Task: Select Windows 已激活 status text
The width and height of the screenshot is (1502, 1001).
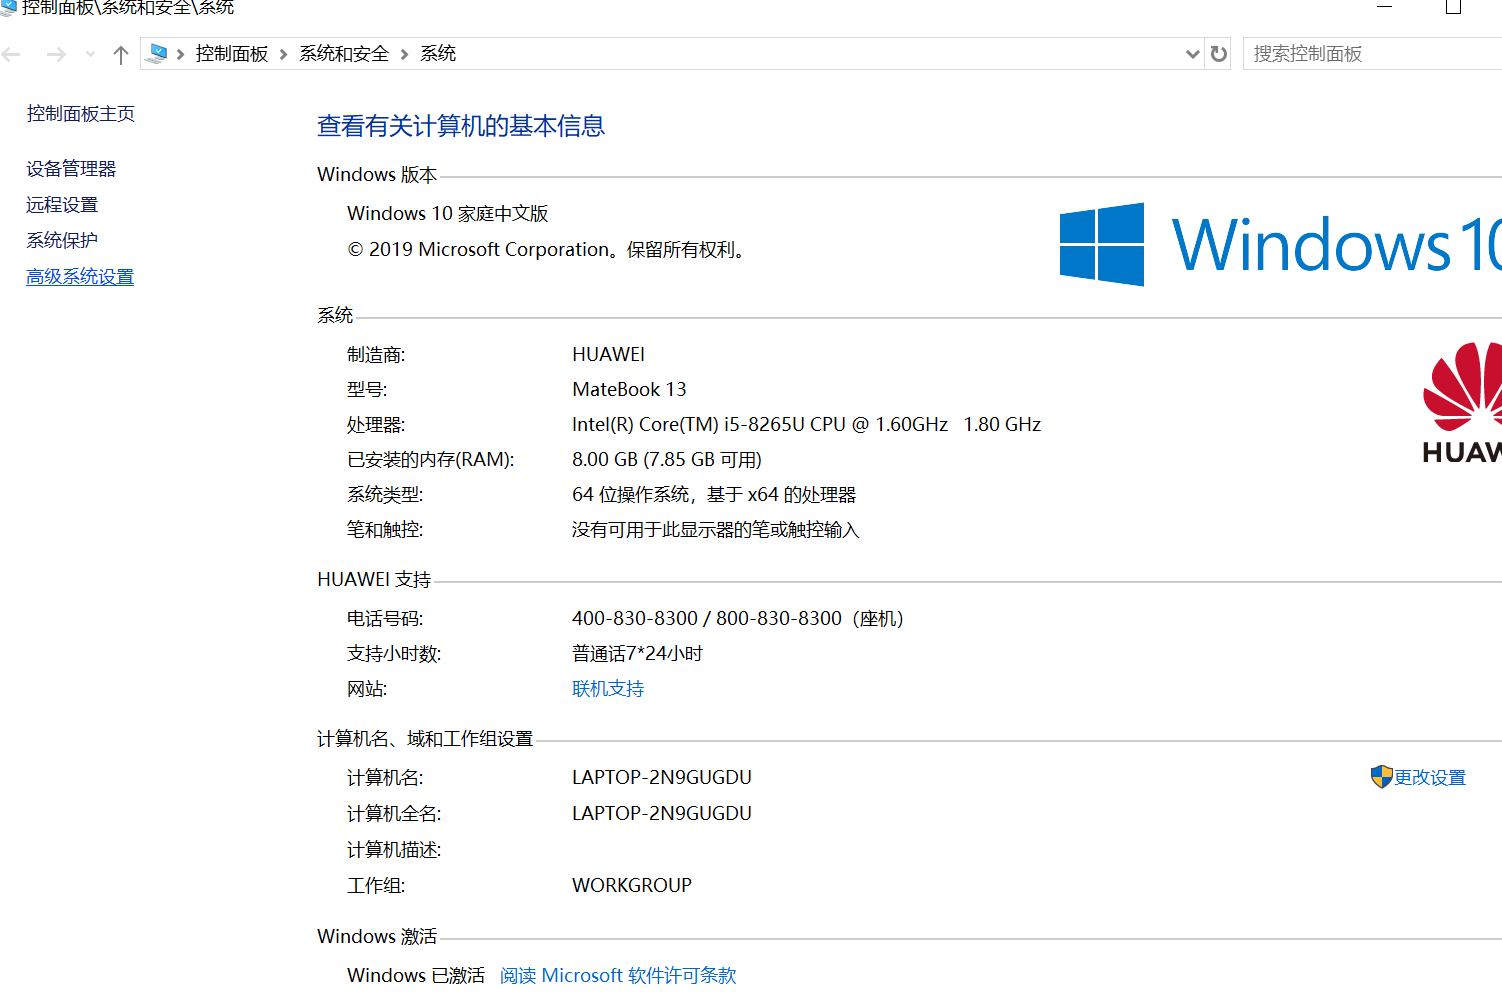Action: [x=416, y=976]
